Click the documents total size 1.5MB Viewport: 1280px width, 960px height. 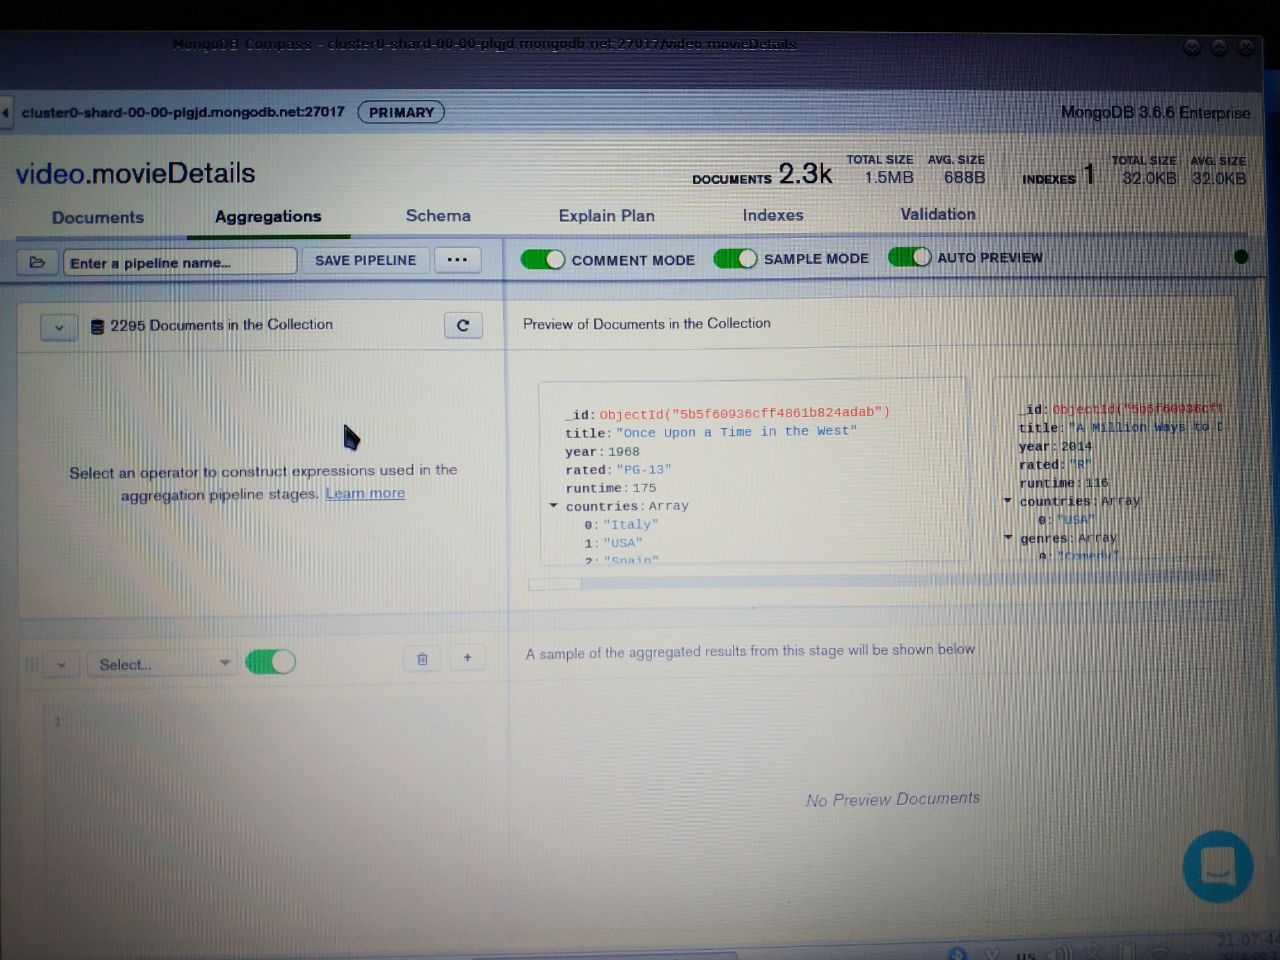(889, 177)
